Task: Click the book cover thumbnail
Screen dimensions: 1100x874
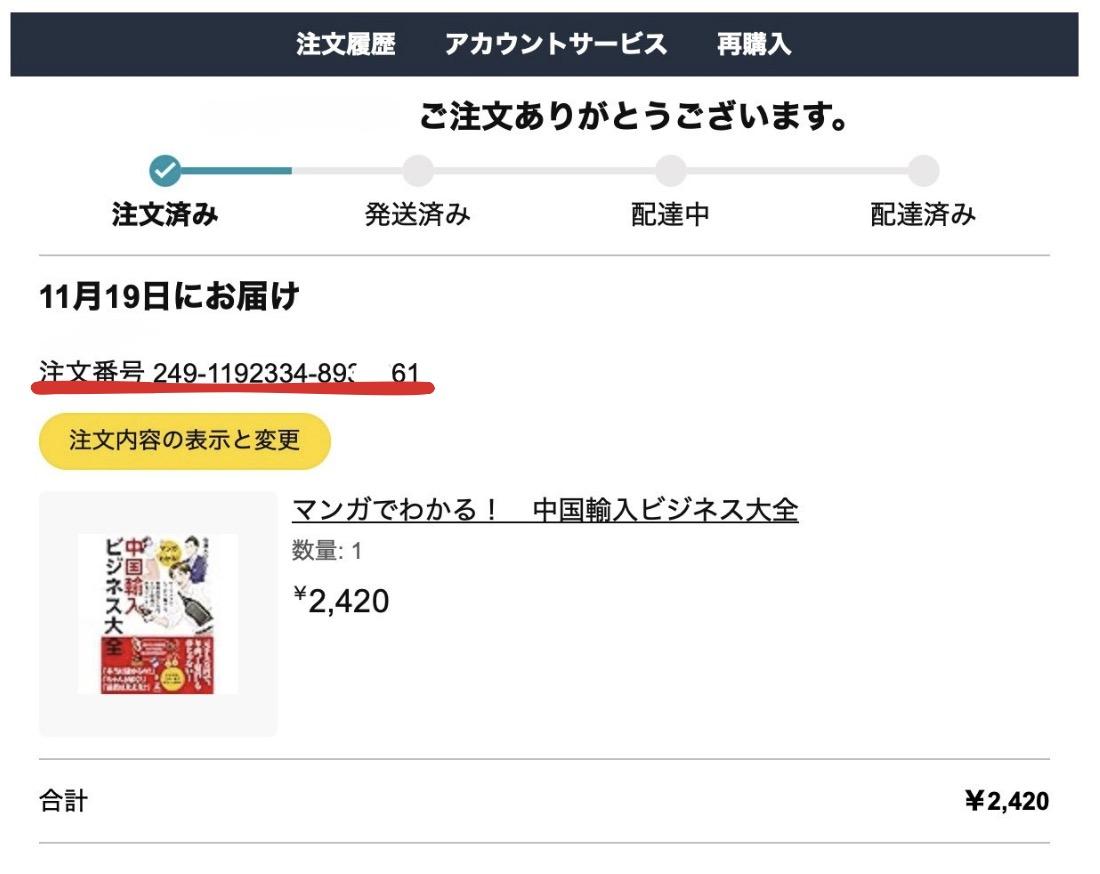Action: click(158, 613)
